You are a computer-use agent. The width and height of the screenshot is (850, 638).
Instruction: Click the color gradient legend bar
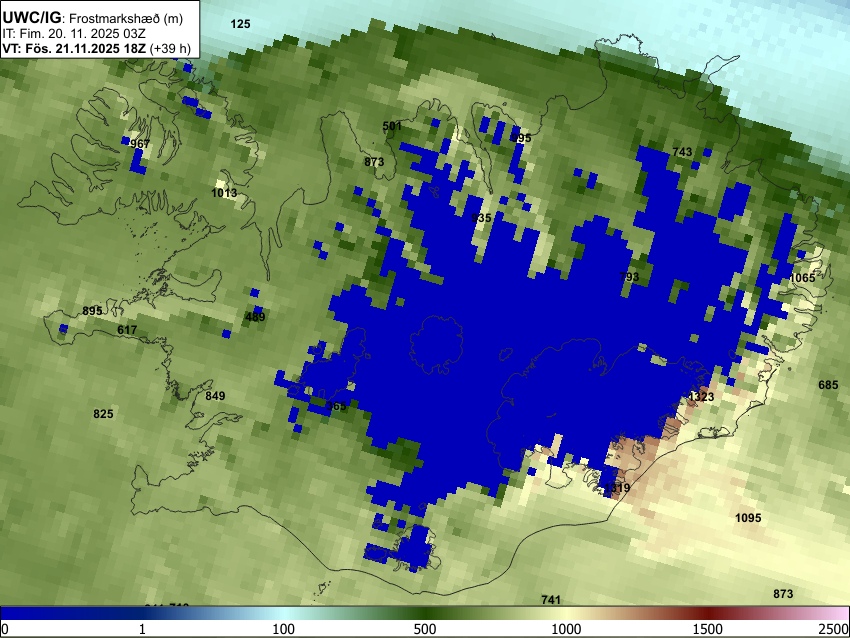click(425, 613)
